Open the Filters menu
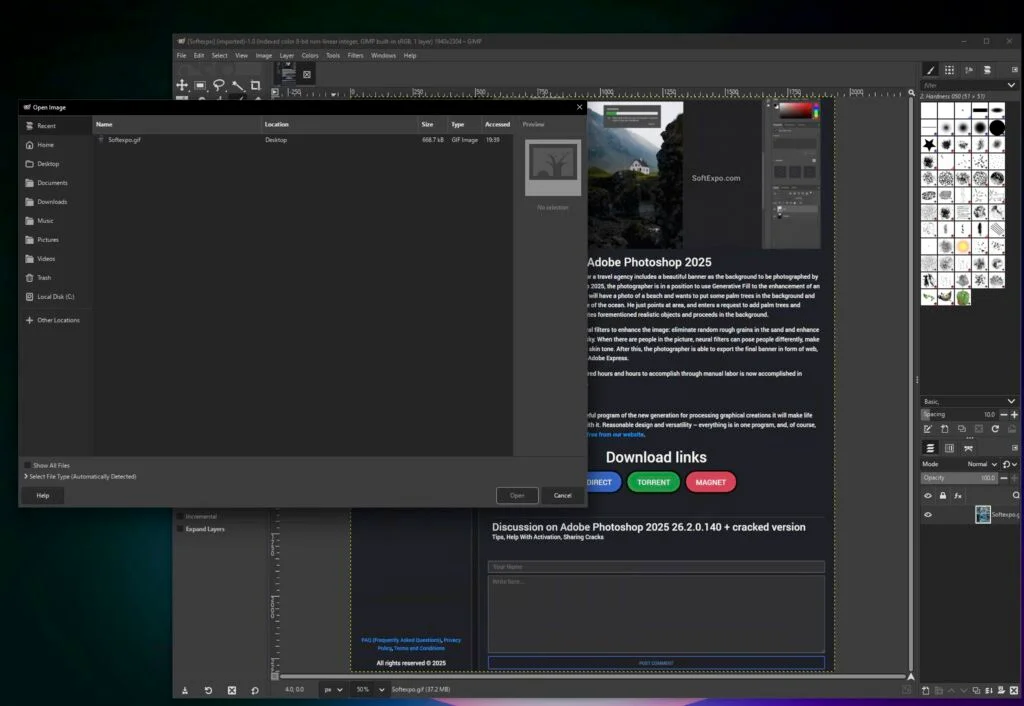 pyautogui.click(x=356, y=55)
